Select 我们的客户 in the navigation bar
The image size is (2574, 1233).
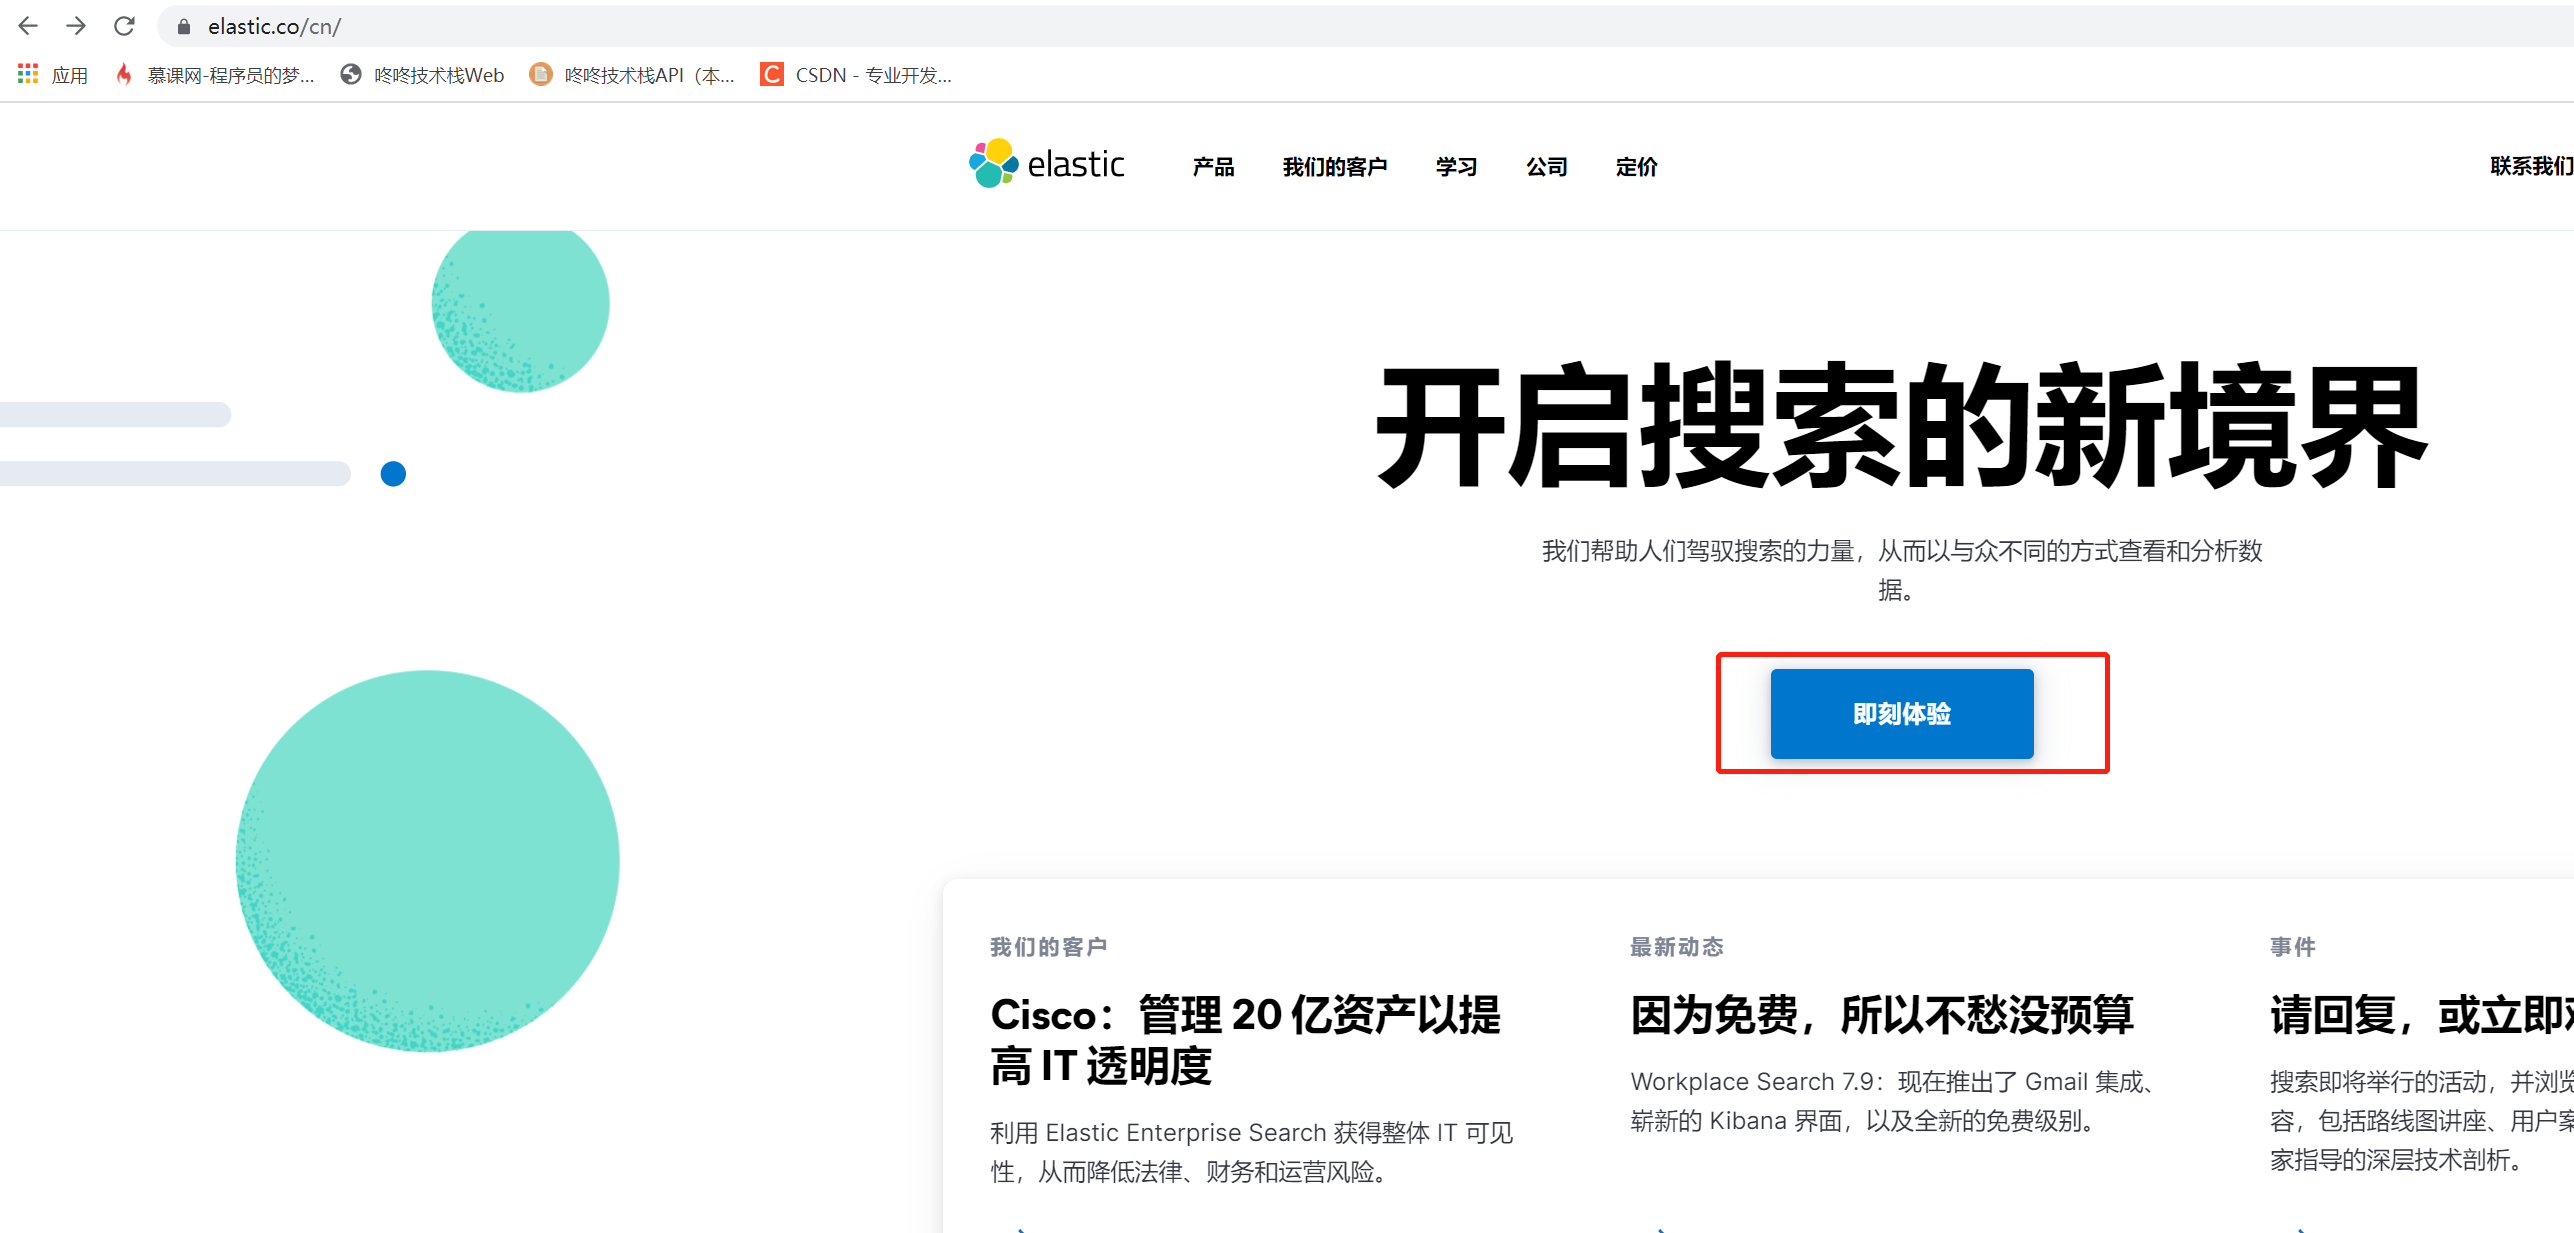[x=1336, y=167]
